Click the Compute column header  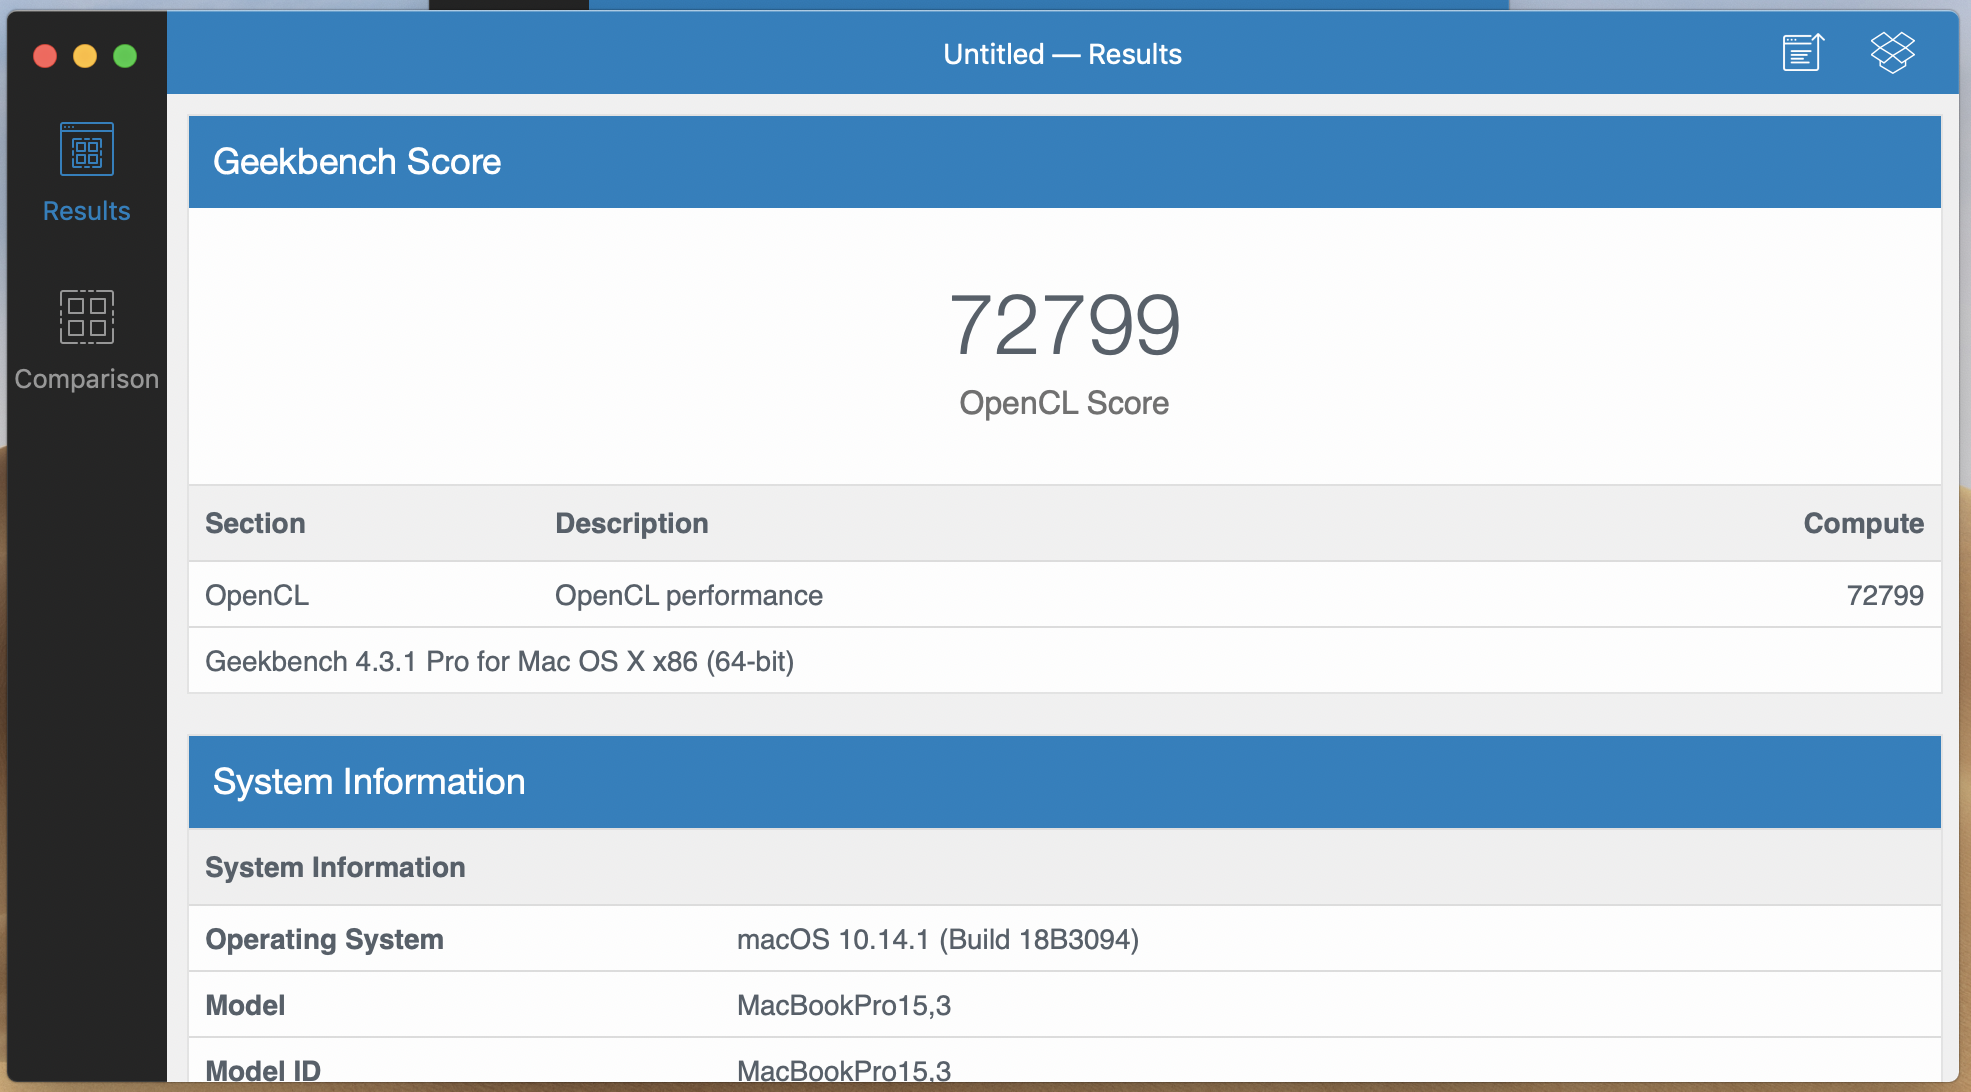pos(1863,524)
